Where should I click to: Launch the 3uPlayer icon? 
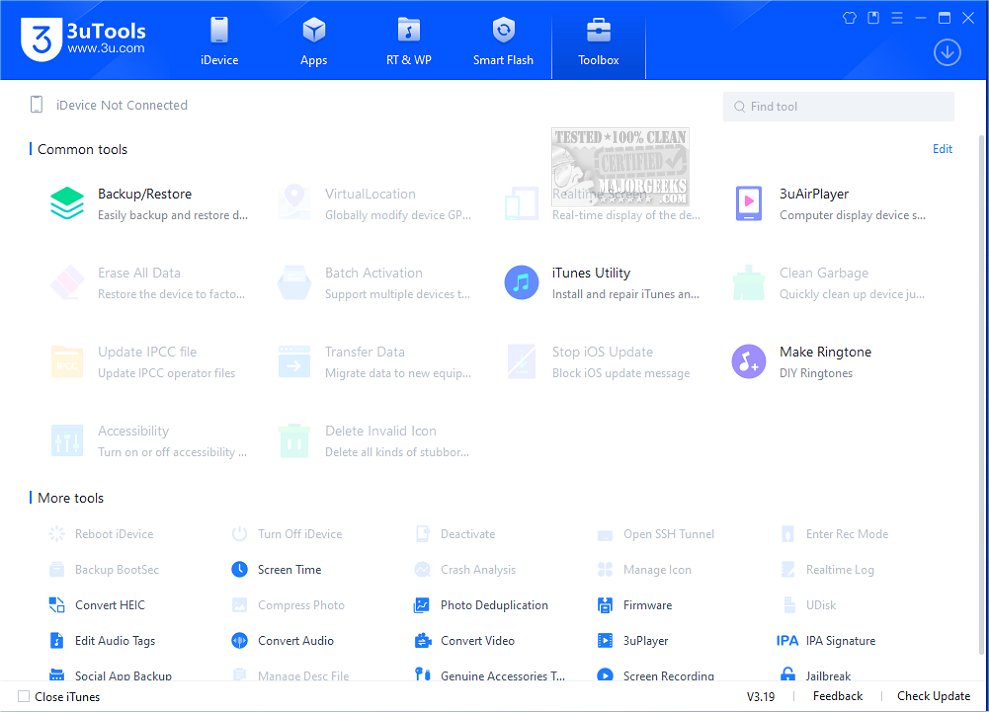coord(605,641)
